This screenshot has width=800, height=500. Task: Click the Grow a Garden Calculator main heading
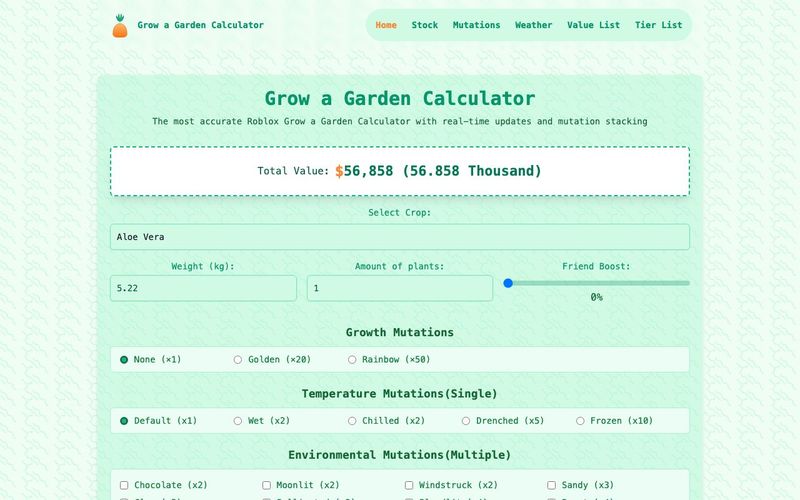399,98
